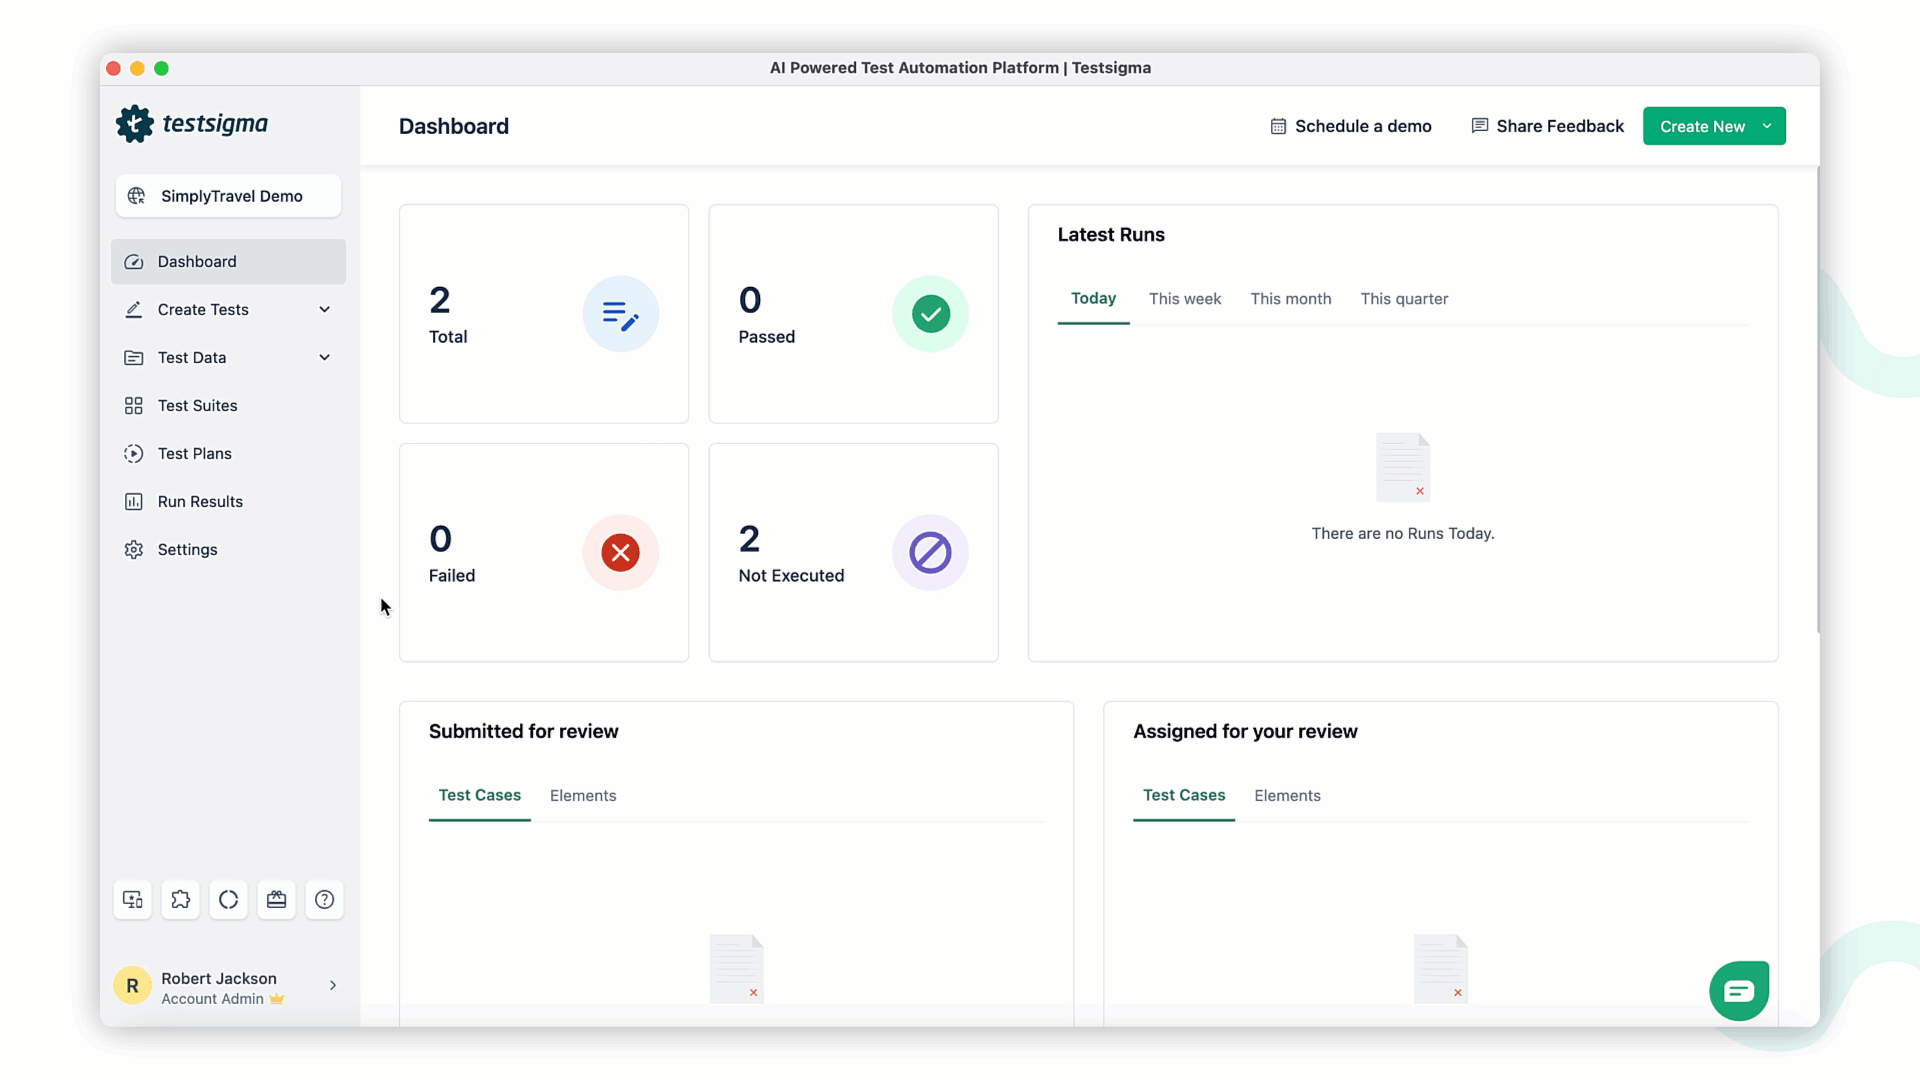Go to Dashboard in the sidebar

229,262
